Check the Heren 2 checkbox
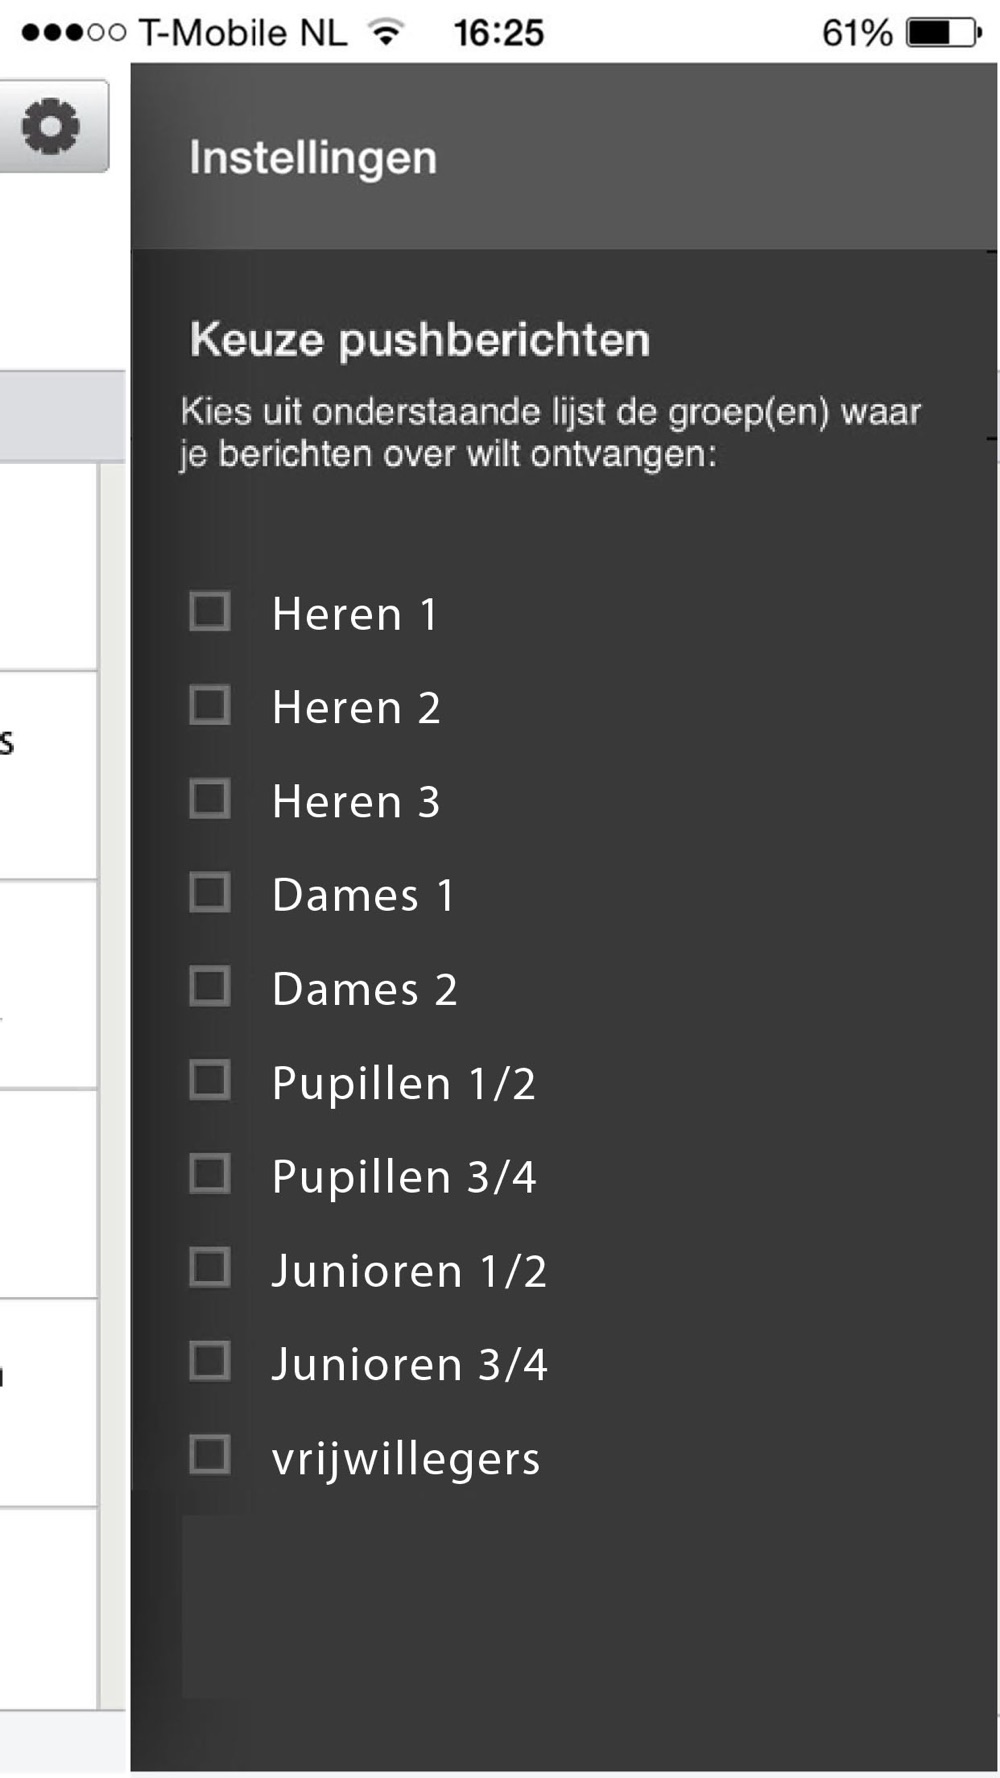This screenshot has height=1778, width=1000. click(x=210, y=705)
